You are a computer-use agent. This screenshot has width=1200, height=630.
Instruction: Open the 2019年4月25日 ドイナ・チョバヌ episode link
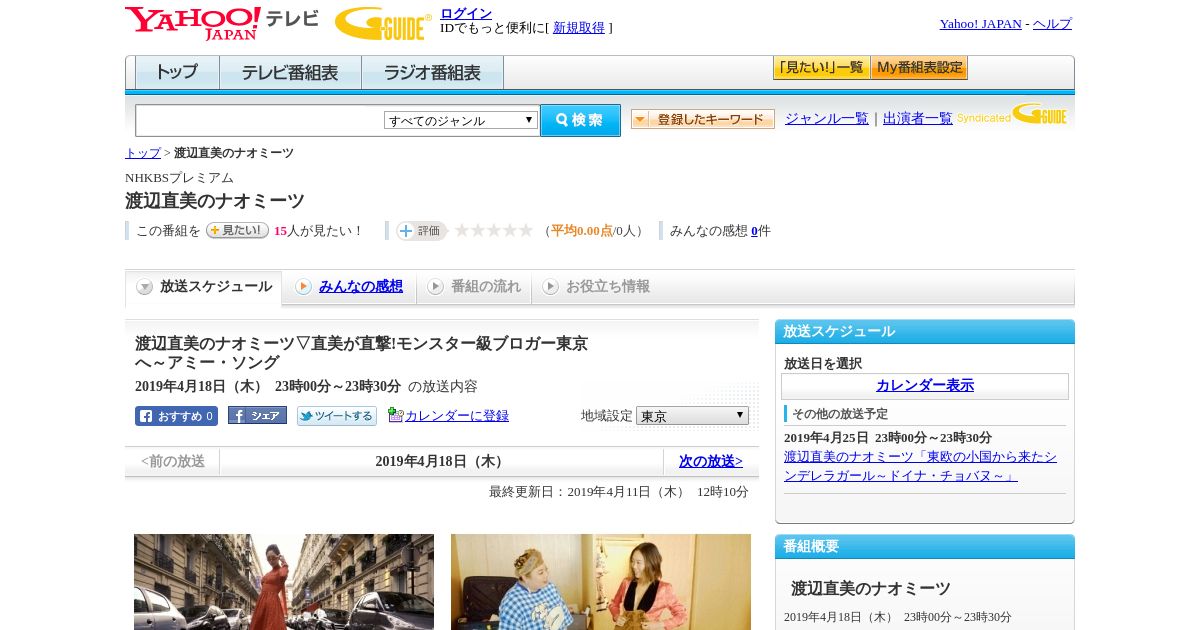coord(920,466)
